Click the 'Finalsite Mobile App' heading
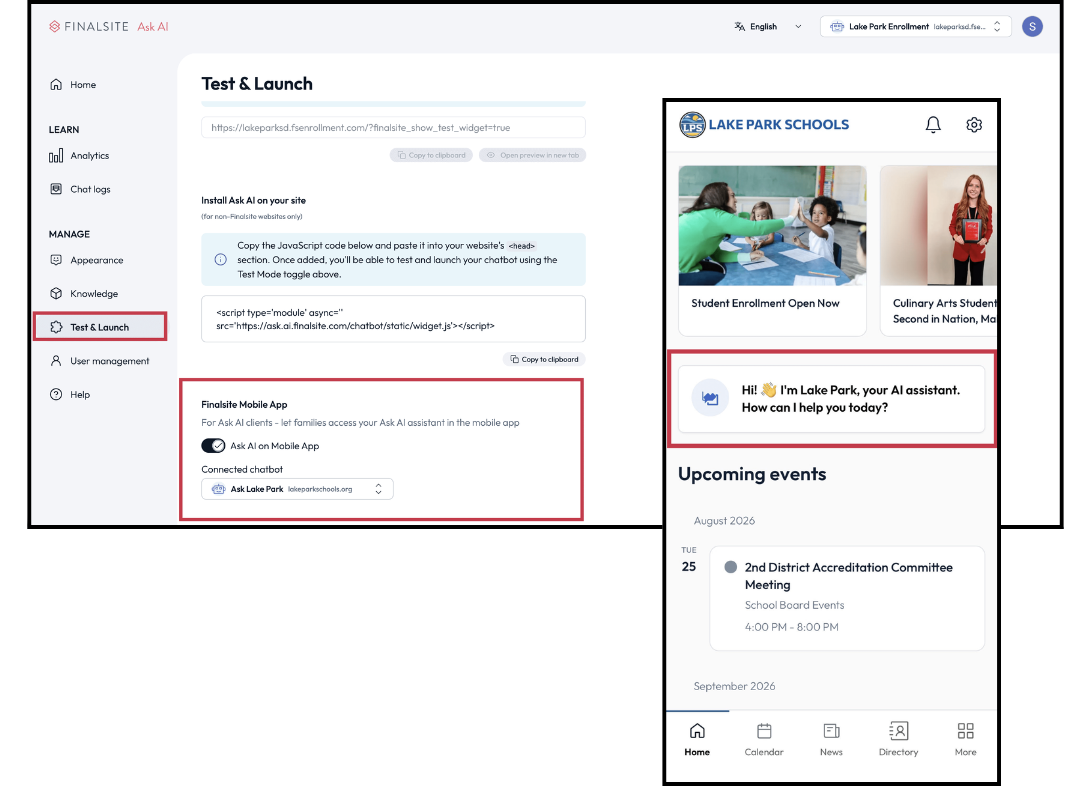 tap(244, 404)
